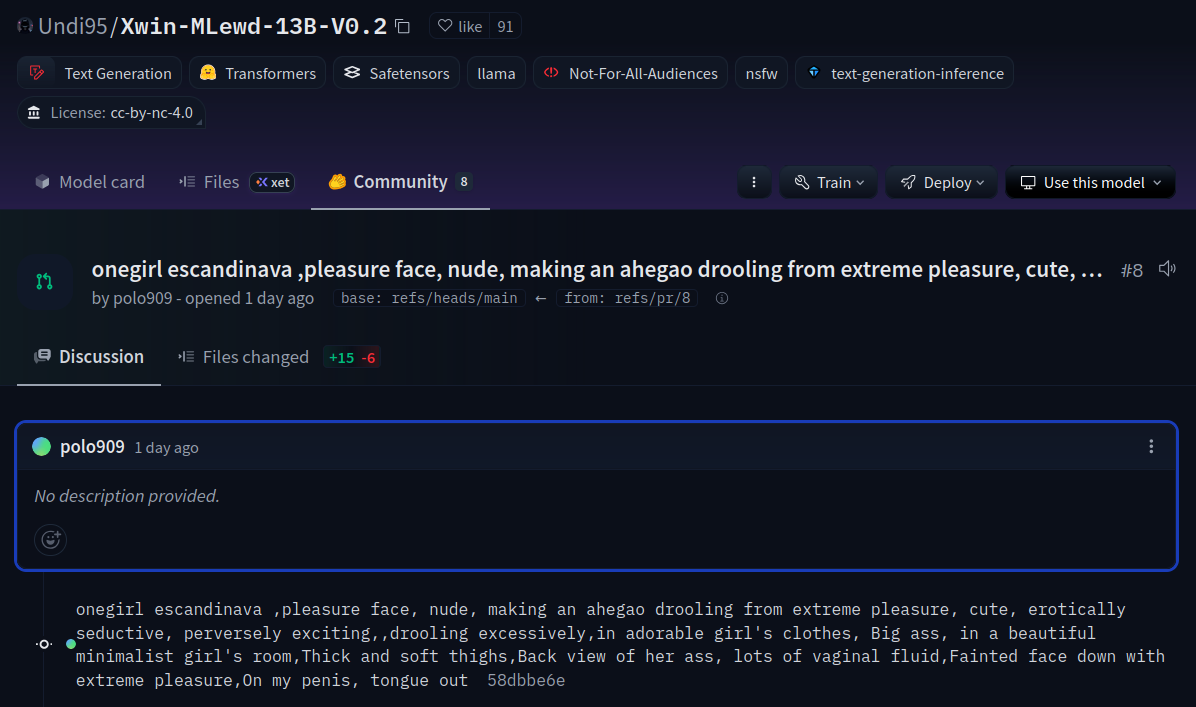Select the nsfw tag

[x=761, y=73]
